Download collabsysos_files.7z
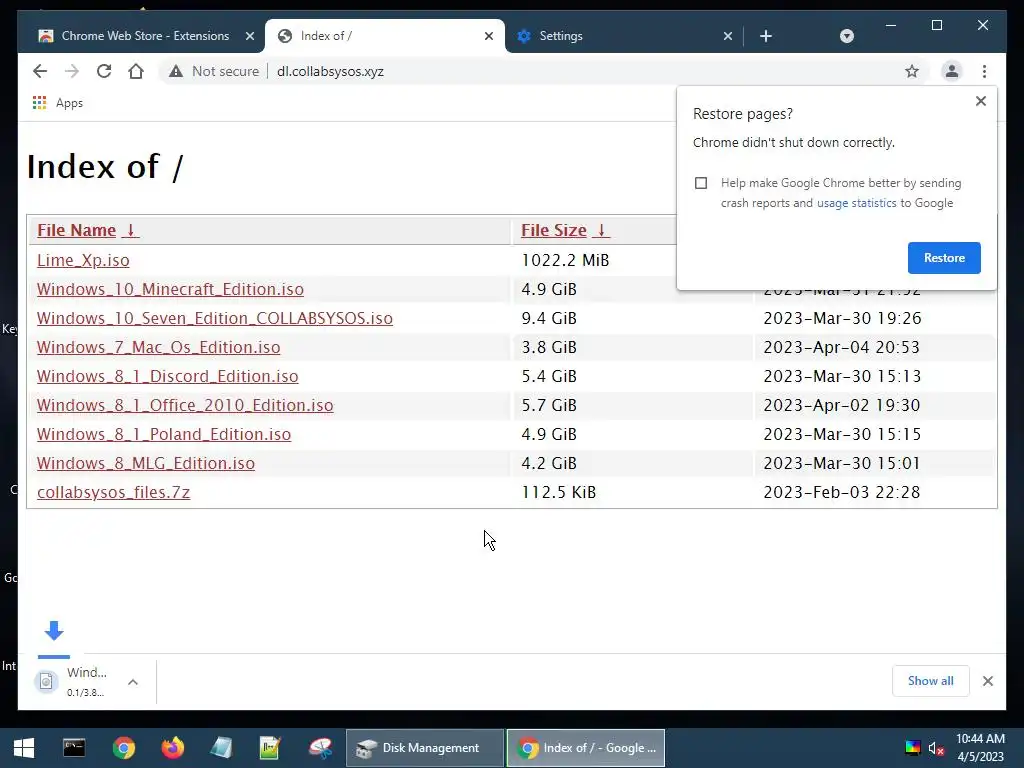This screenshot has height=768, width=1024. (114, 492)
